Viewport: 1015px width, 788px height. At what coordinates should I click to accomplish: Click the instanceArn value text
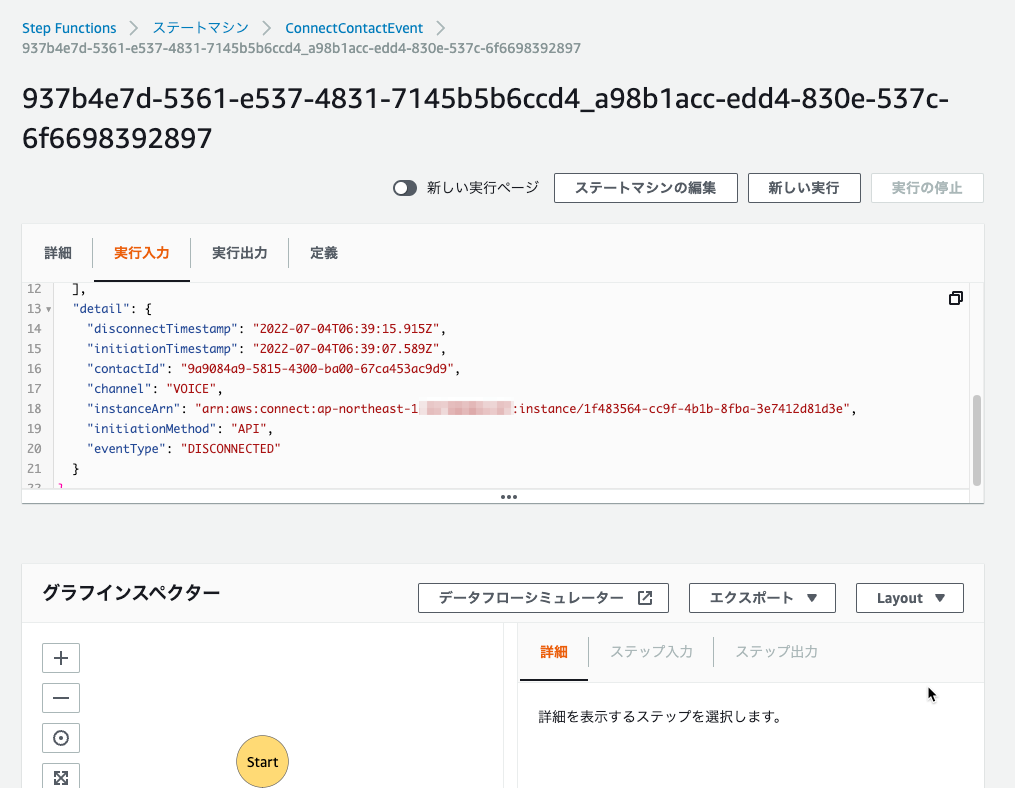point(522,409)
